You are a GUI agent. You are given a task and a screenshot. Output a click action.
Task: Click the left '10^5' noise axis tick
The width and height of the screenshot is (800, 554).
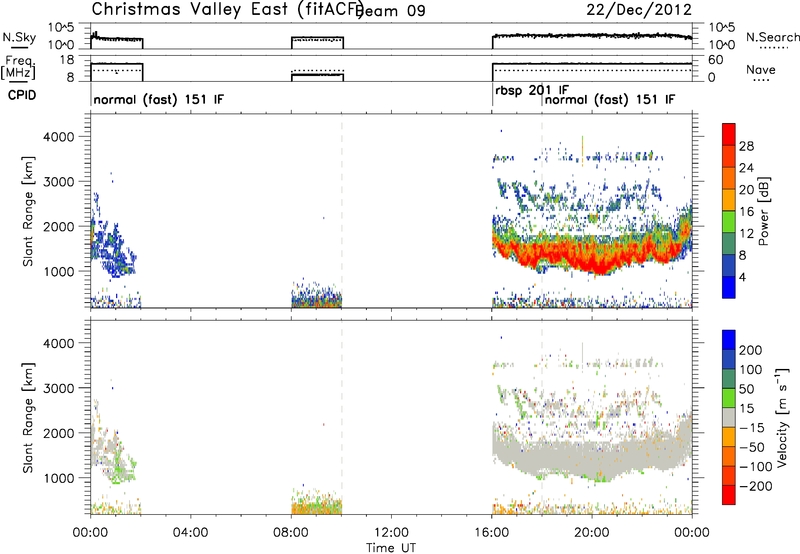[62, 27]
